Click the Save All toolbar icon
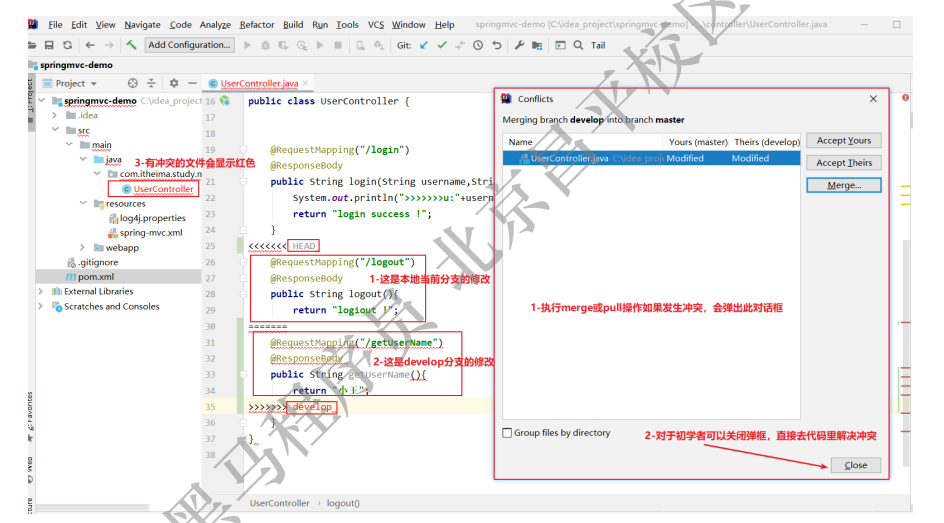This screenshot has height=523, width=944. pos(49,45)
